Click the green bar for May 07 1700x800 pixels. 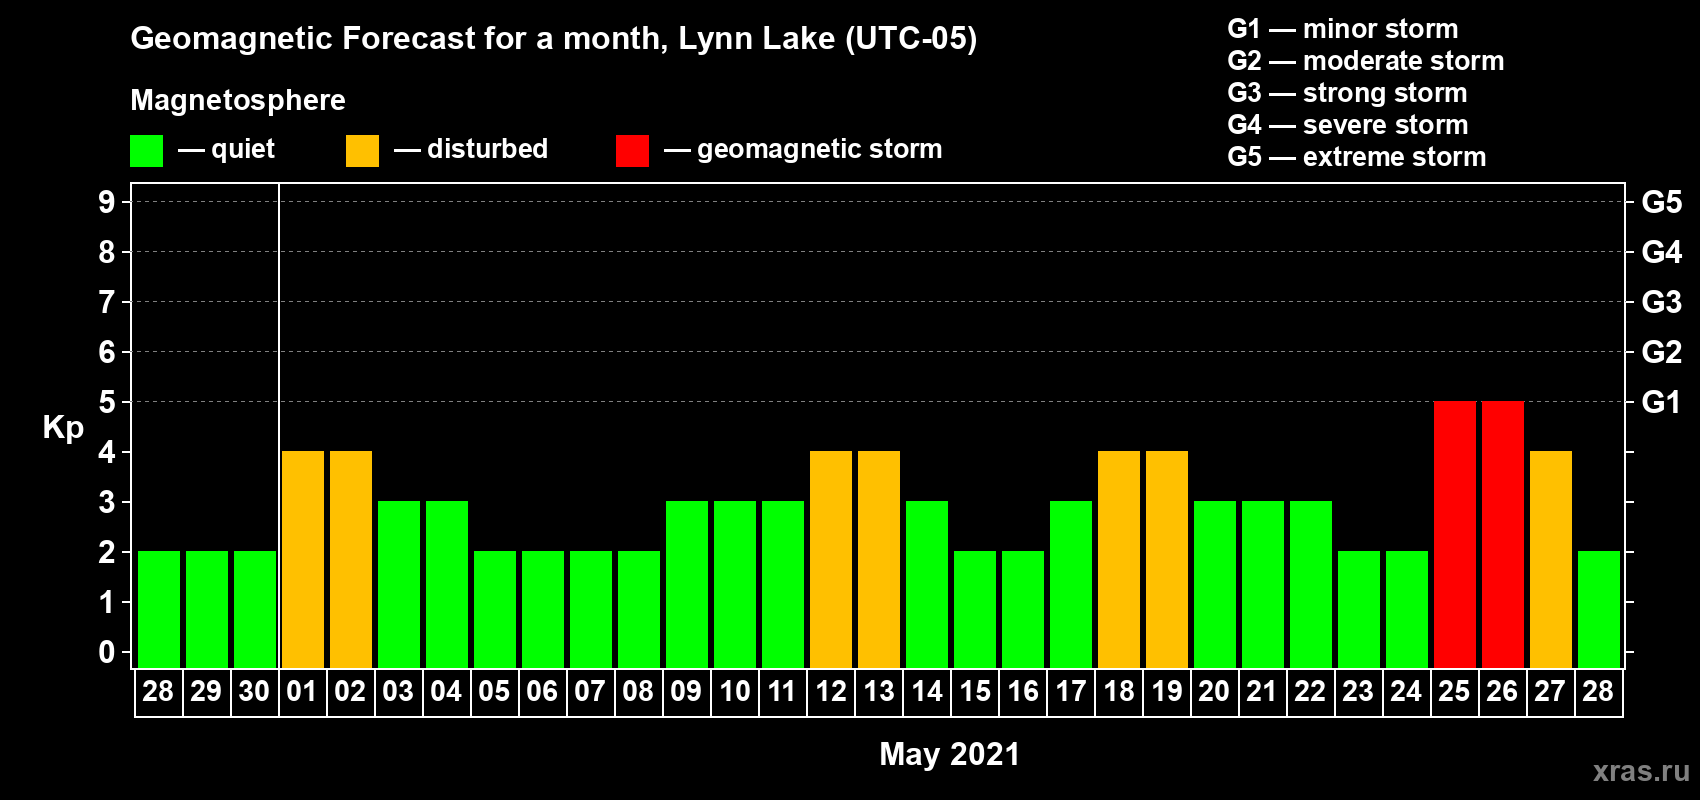(591, 609)
